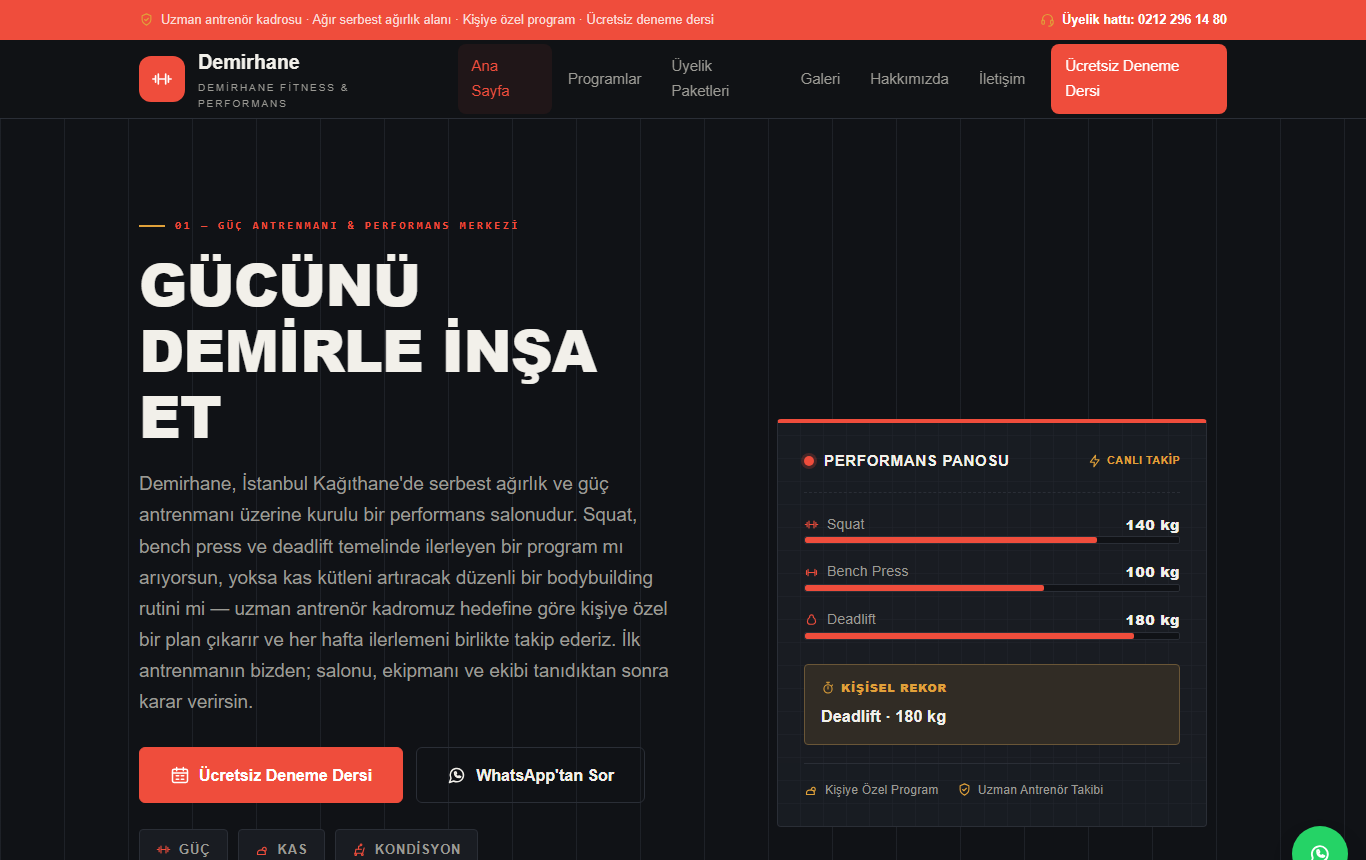
Task: Click the shield icon beside Uzman Antrenör Takibi
Action: point(965,790)
